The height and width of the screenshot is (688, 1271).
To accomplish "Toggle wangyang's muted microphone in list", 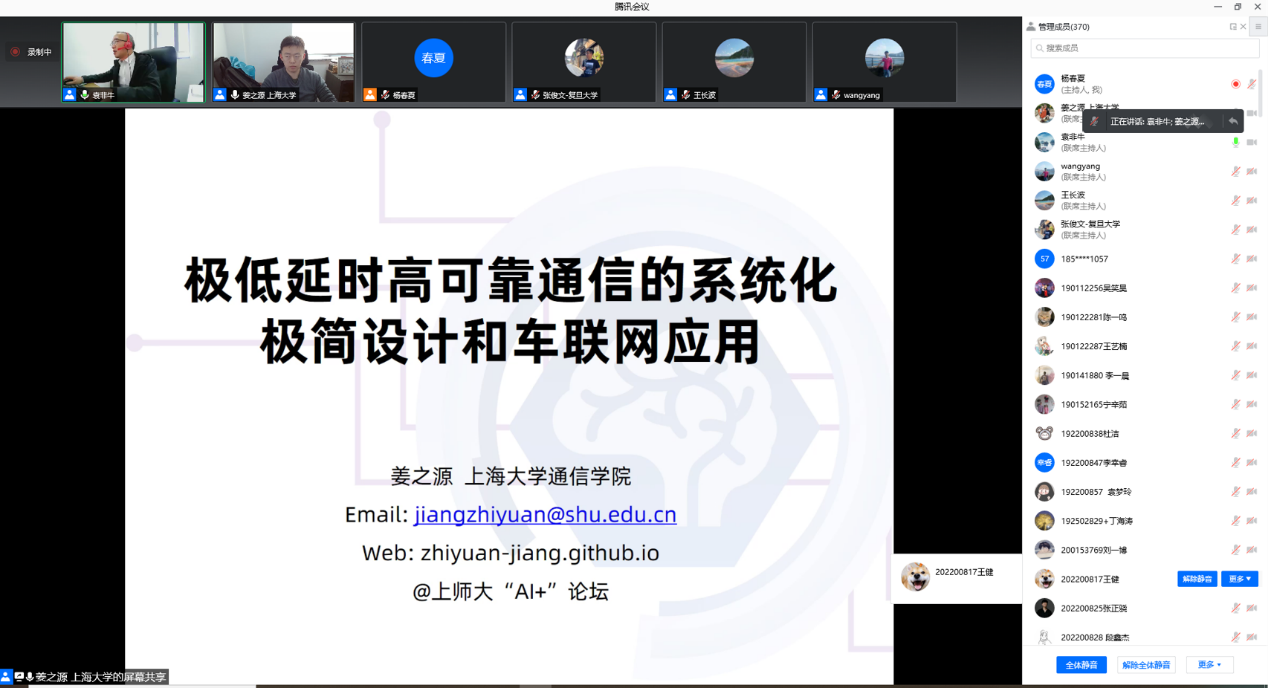I will pyautogui.click(x=1236, y=171).
